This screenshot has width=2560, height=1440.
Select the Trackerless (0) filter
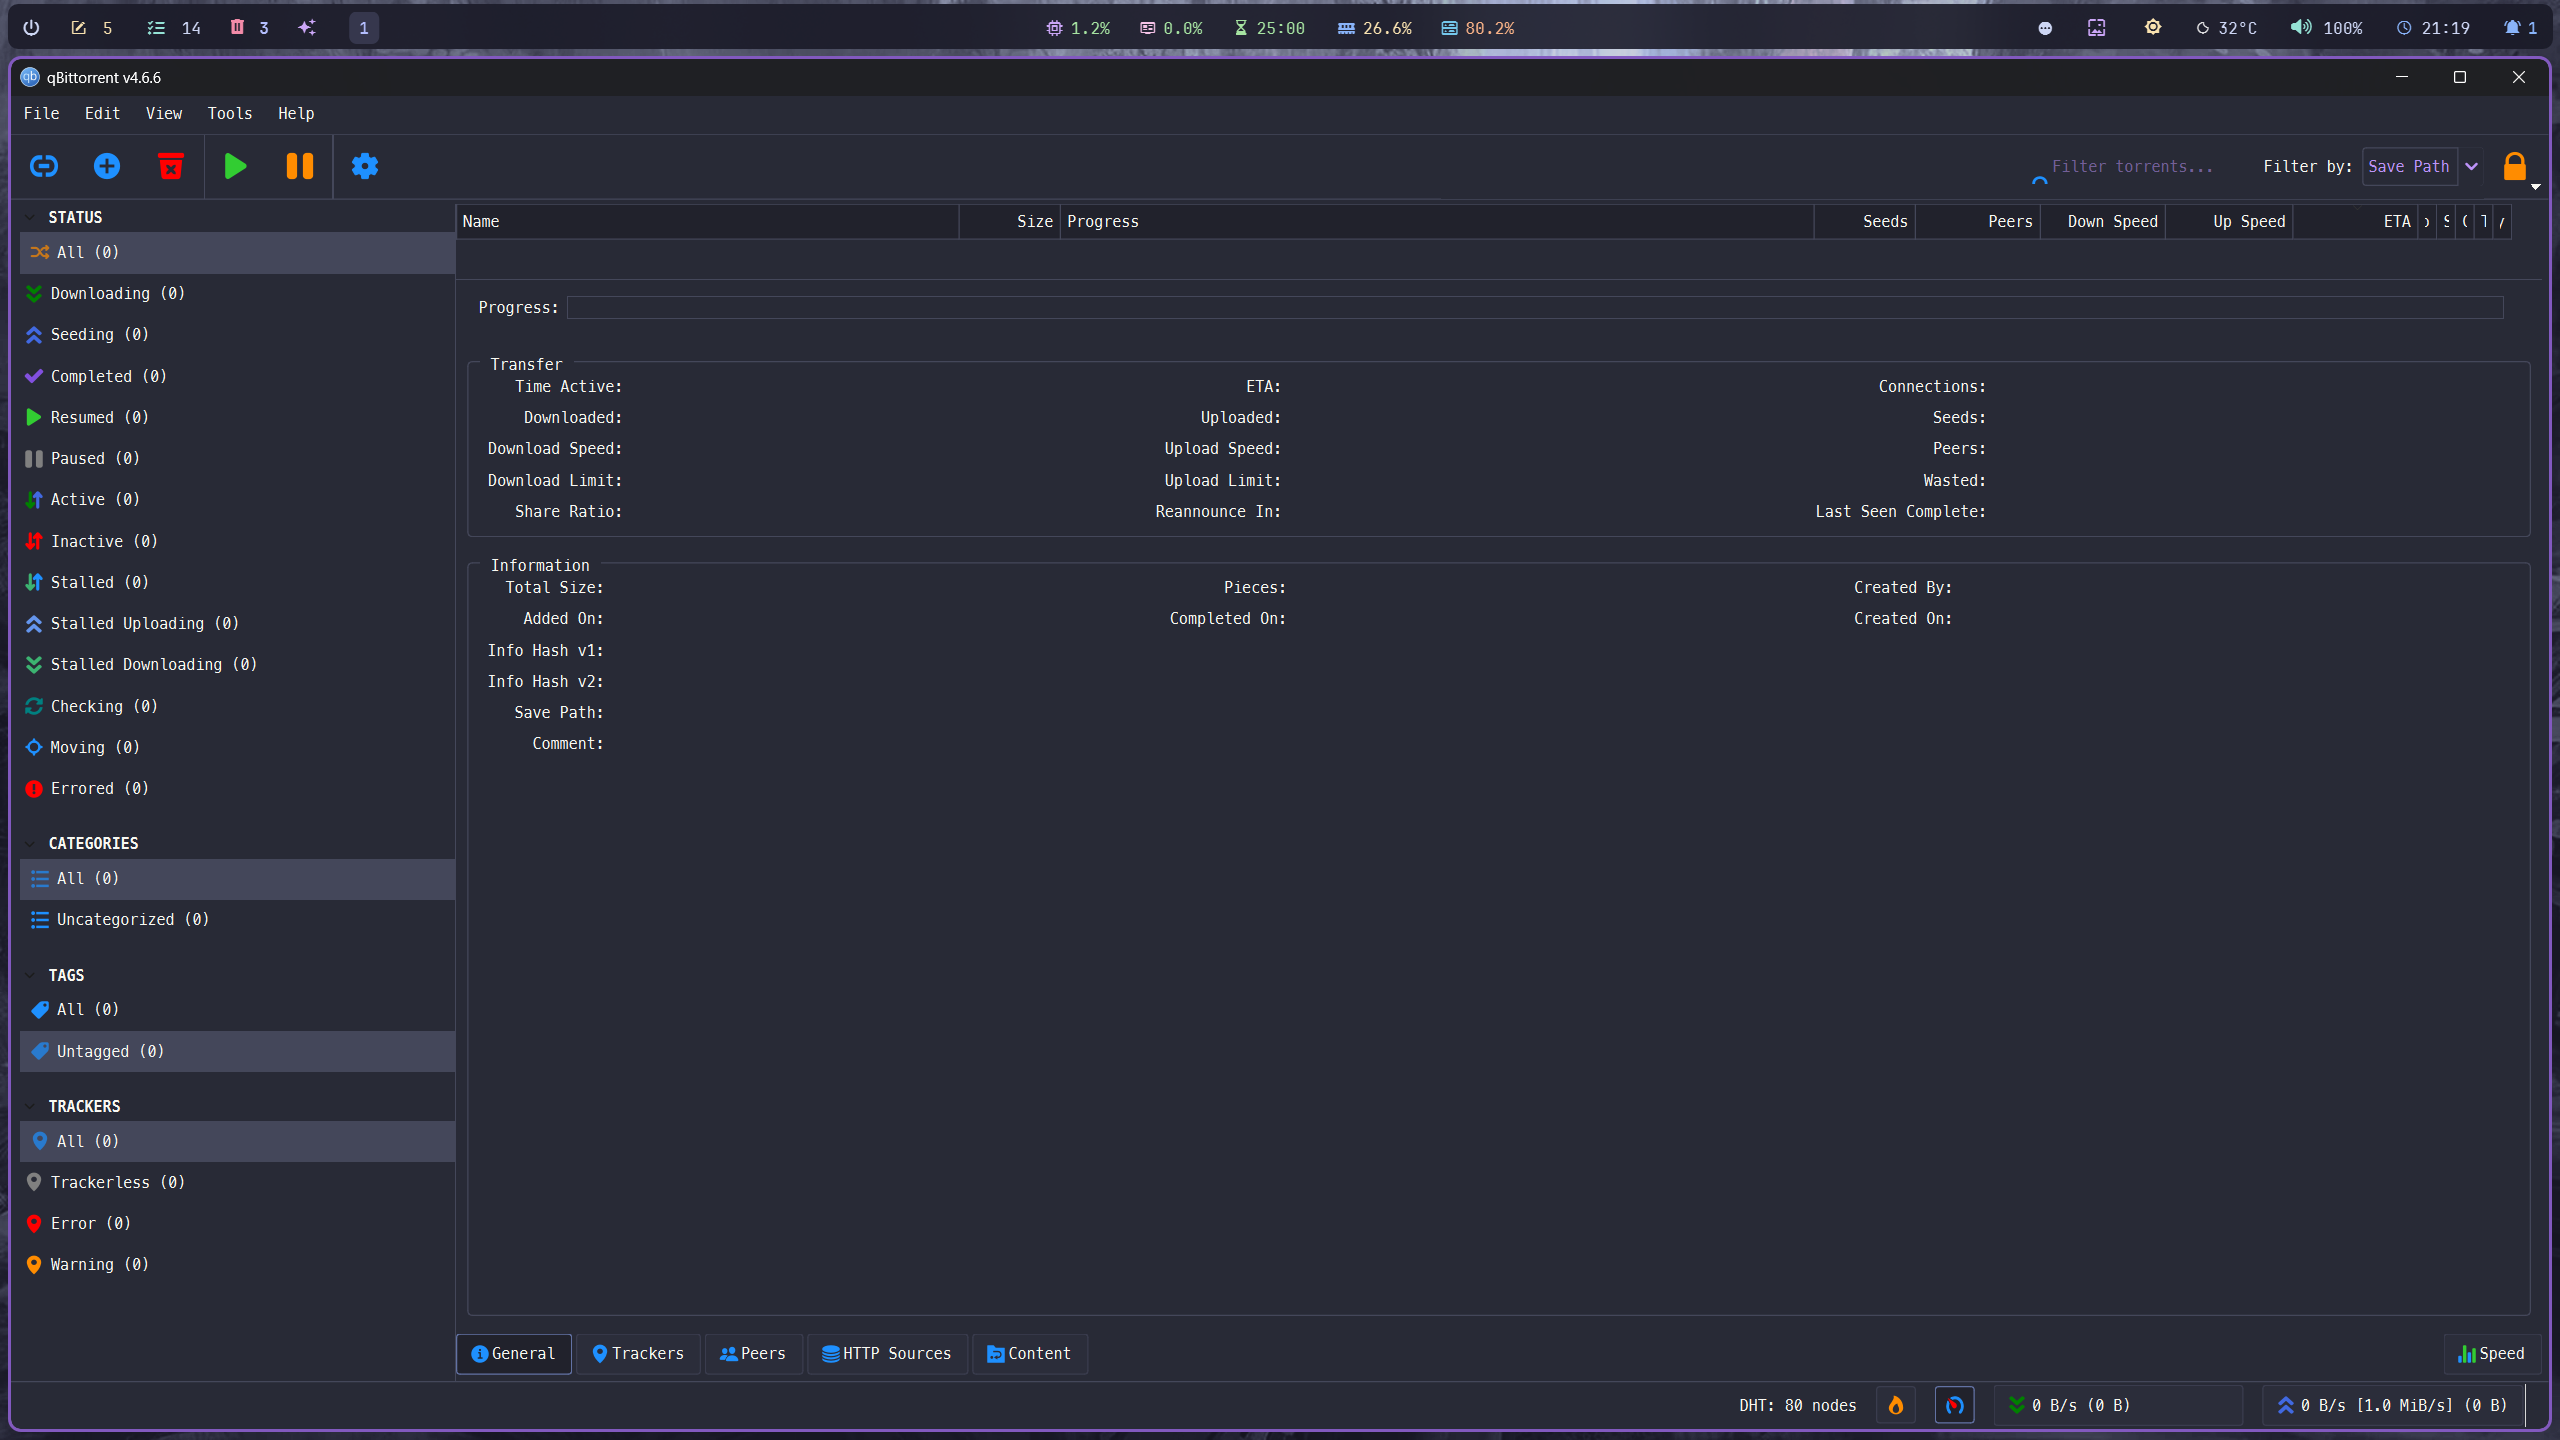pos(237,1182)
